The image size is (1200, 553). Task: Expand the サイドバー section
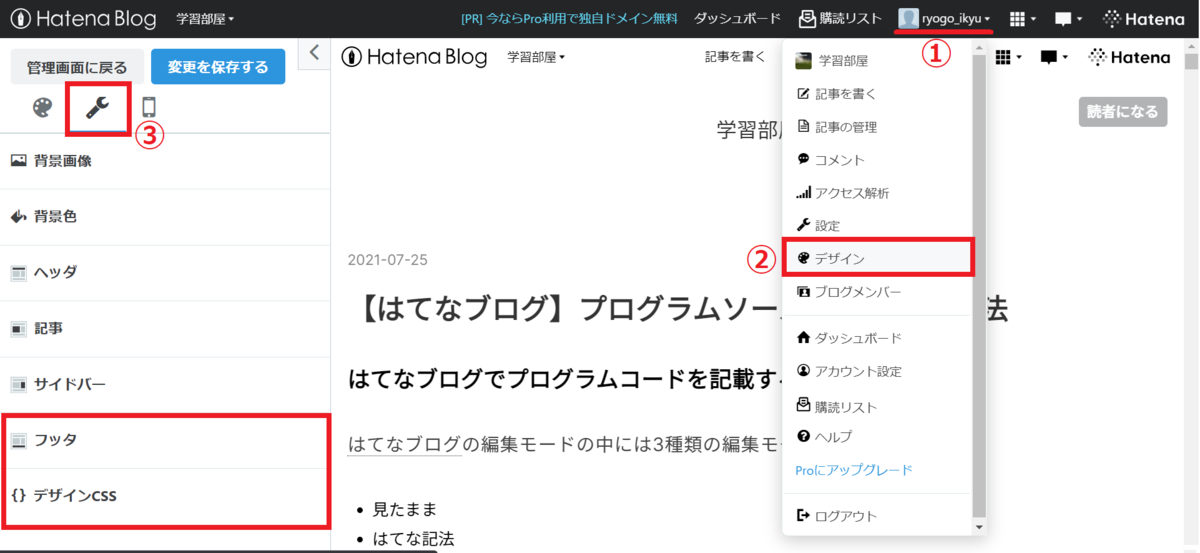click(165, 384)
